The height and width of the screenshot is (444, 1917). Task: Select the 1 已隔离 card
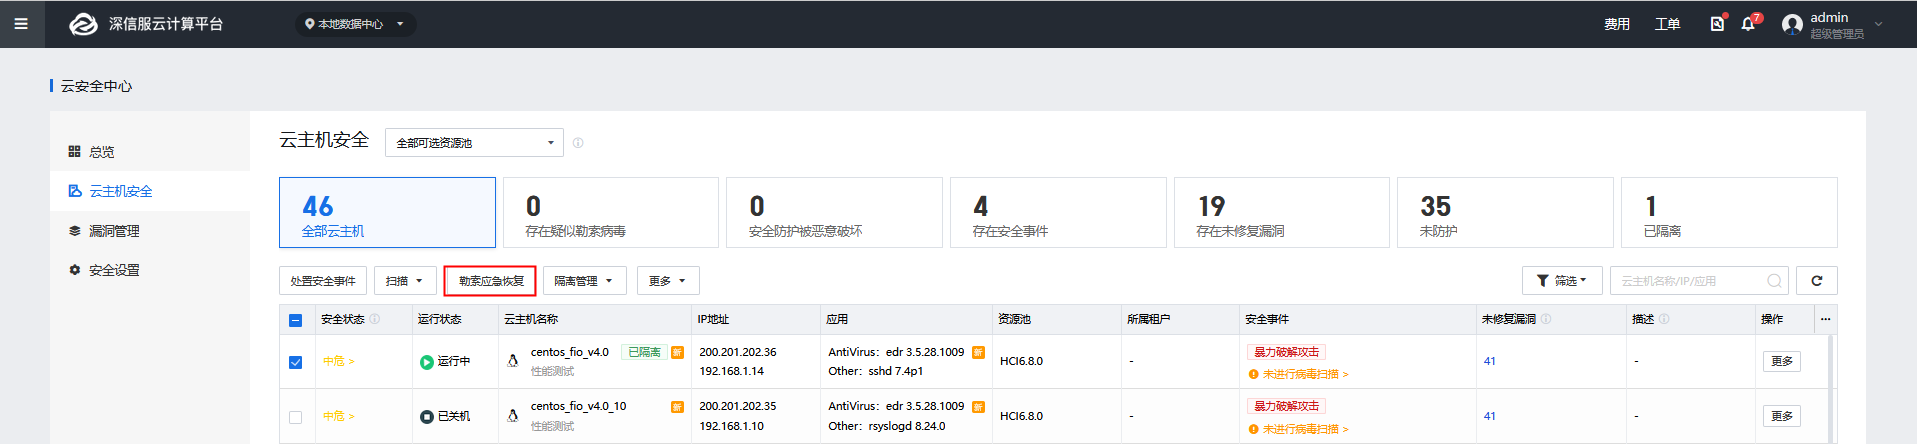pos(1729,213)
